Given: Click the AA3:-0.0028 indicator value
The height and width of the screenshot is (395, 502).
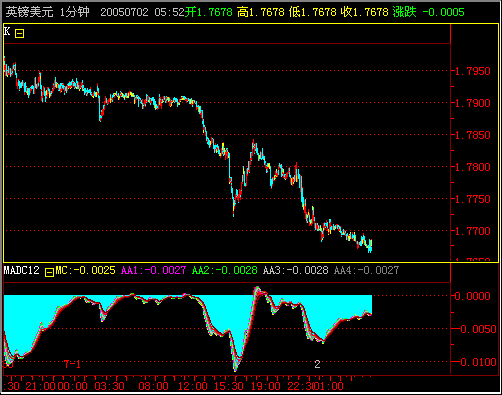Looking at the screenshot, I should click(x=296, y=270).
